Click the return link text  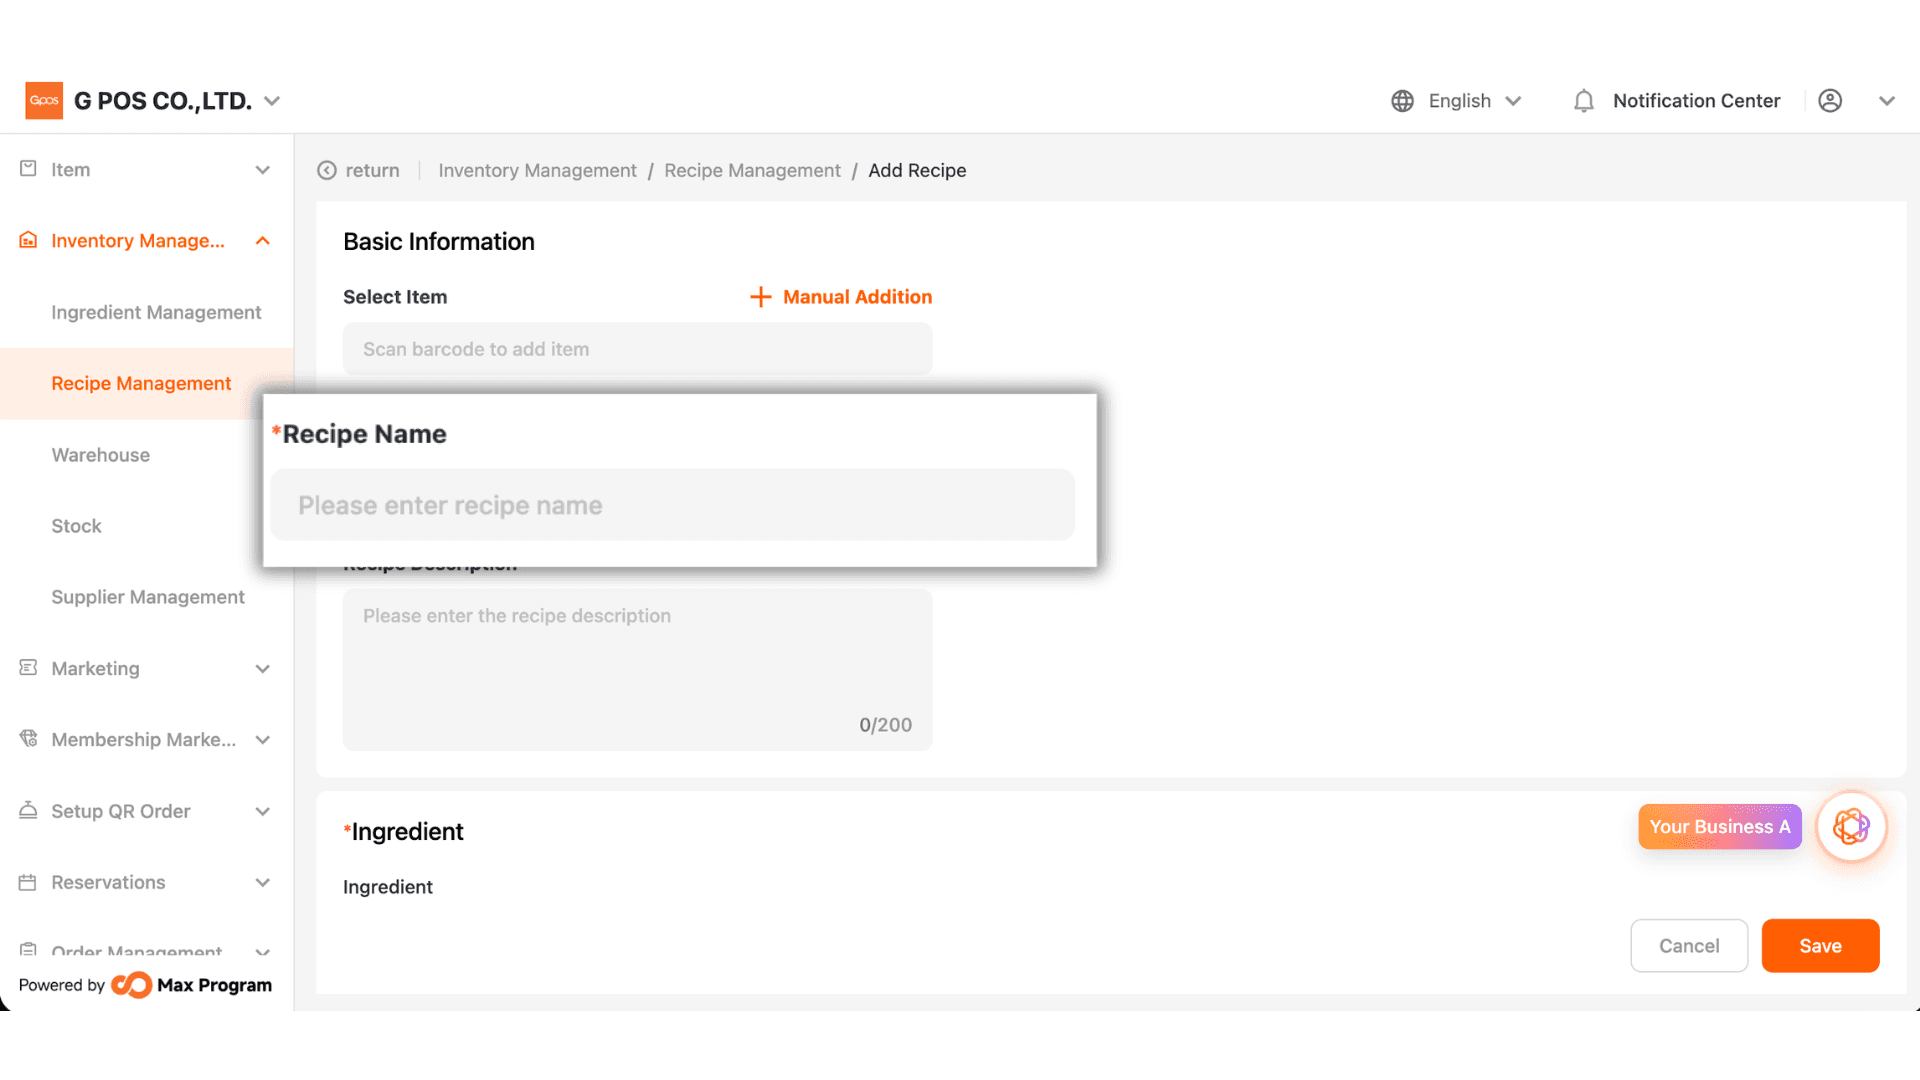(372, 171)
